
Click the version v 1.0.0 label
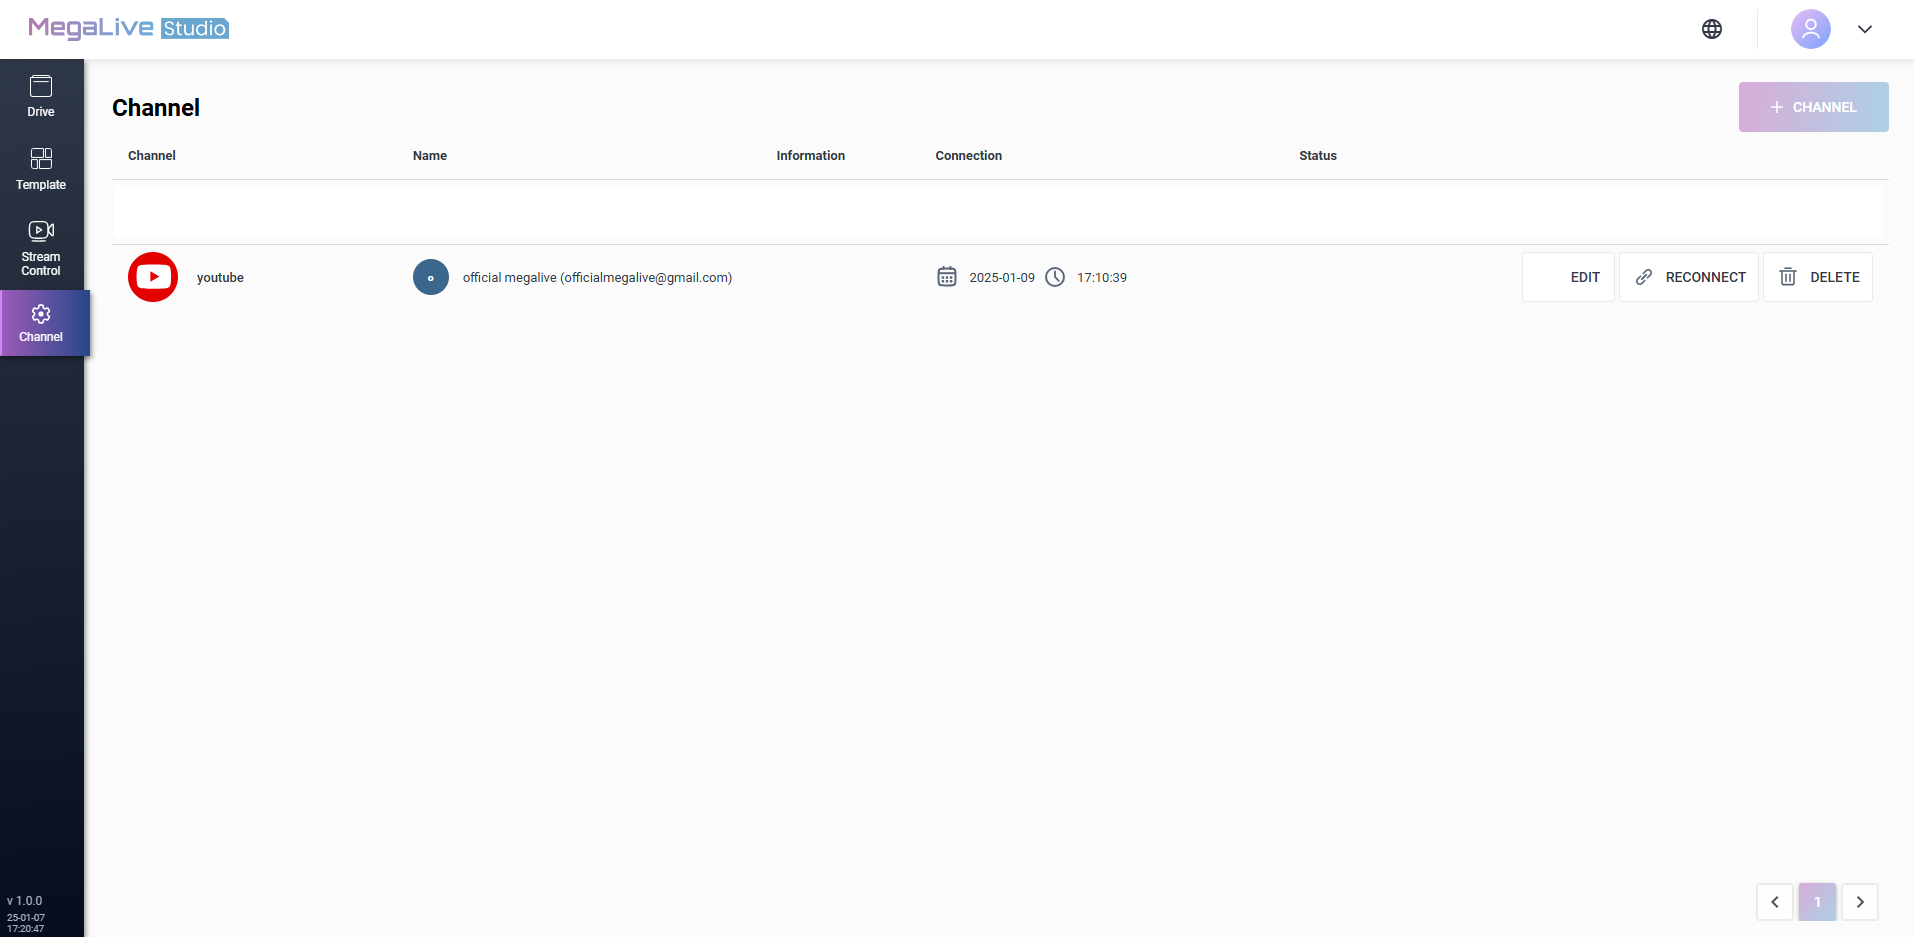pyautogui.click(x=25, y=901)
